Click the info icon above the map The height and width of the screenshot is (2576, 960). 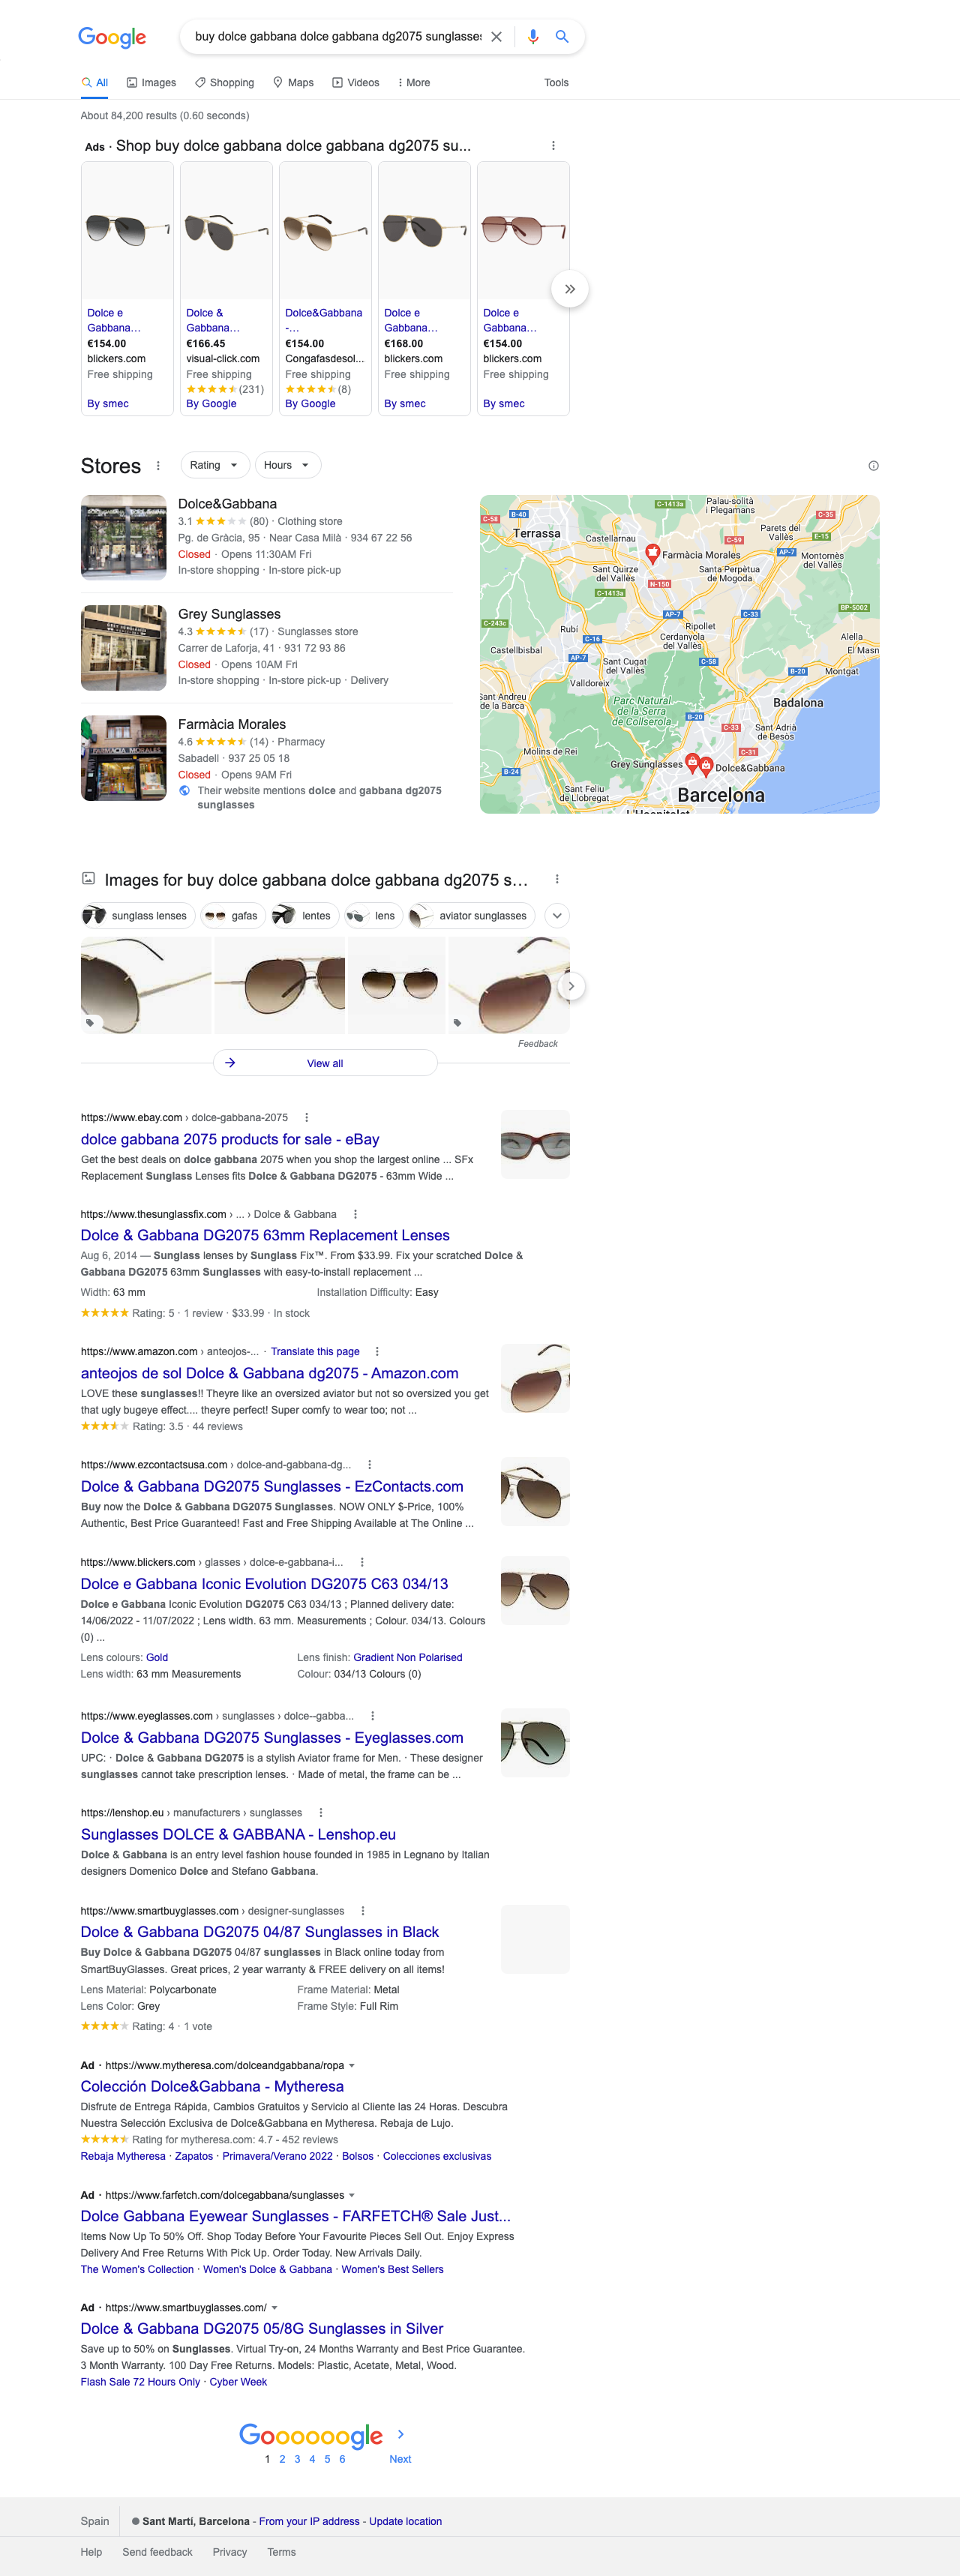(x=873, y=466)
